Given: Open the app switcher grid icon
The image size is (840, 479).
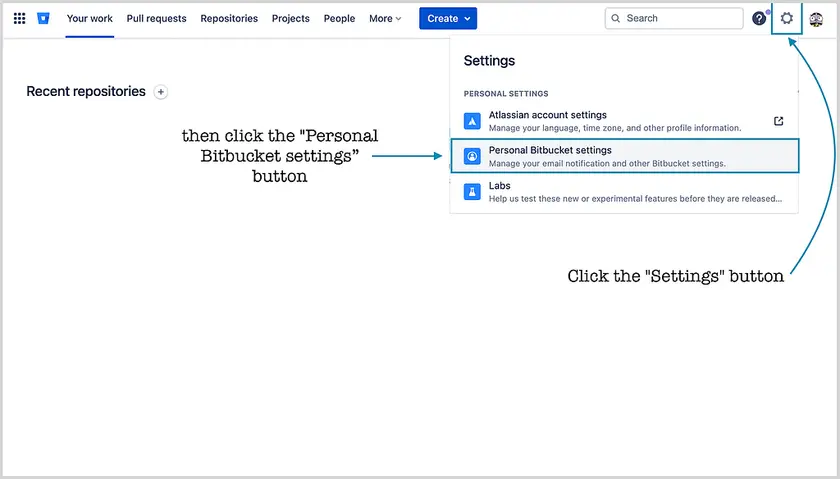Looking at the screenshot, I should click(x=19, y=19).
